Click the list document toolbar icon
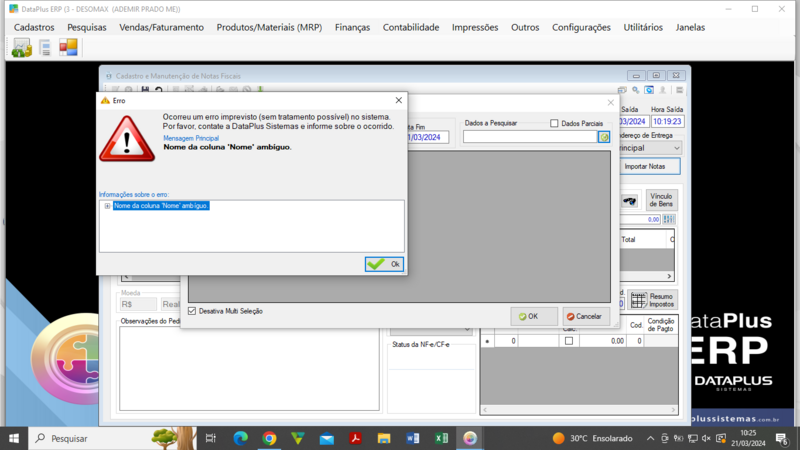Screen dimensions: 800x450 pos(45,48)
